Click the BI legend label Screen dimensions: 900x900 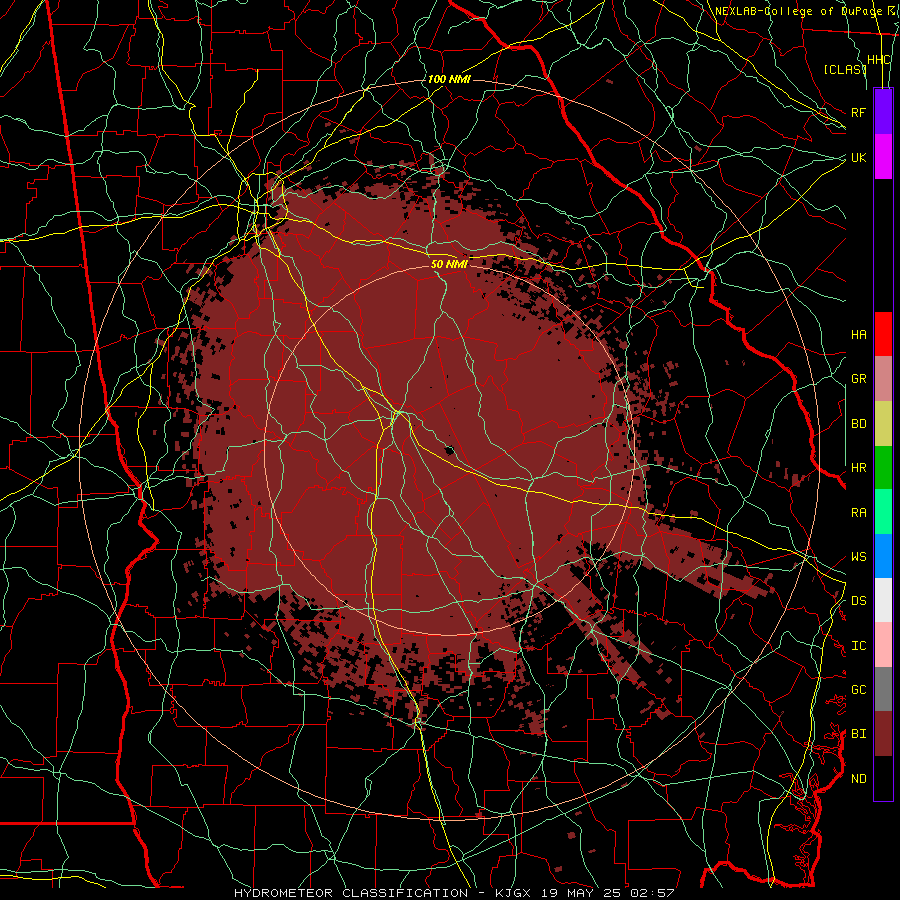coord(859,734)
